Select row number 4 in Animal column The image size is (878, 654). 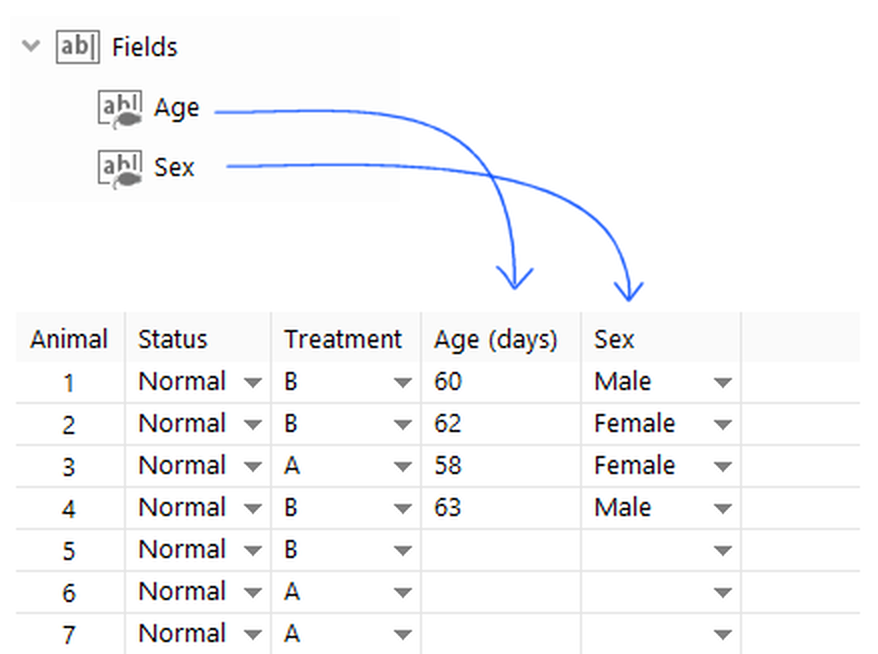[x=68, y=509]
